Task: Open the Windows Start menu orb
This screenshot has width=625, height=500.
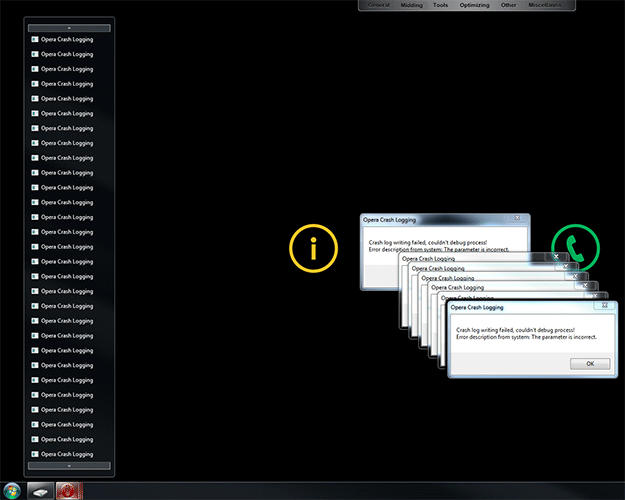Action: pyautogui.click(x=11, y=490)
